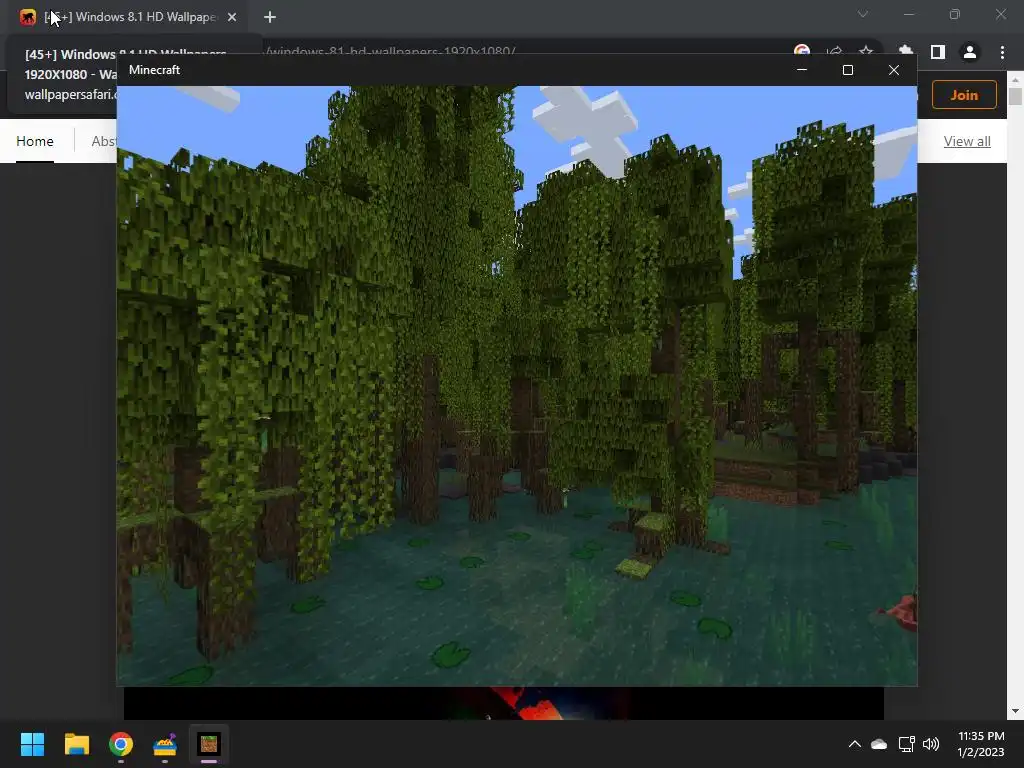Open the volume speaker tray icon
This screenshot has height=768, width=1024.
(x=931, y=744)
